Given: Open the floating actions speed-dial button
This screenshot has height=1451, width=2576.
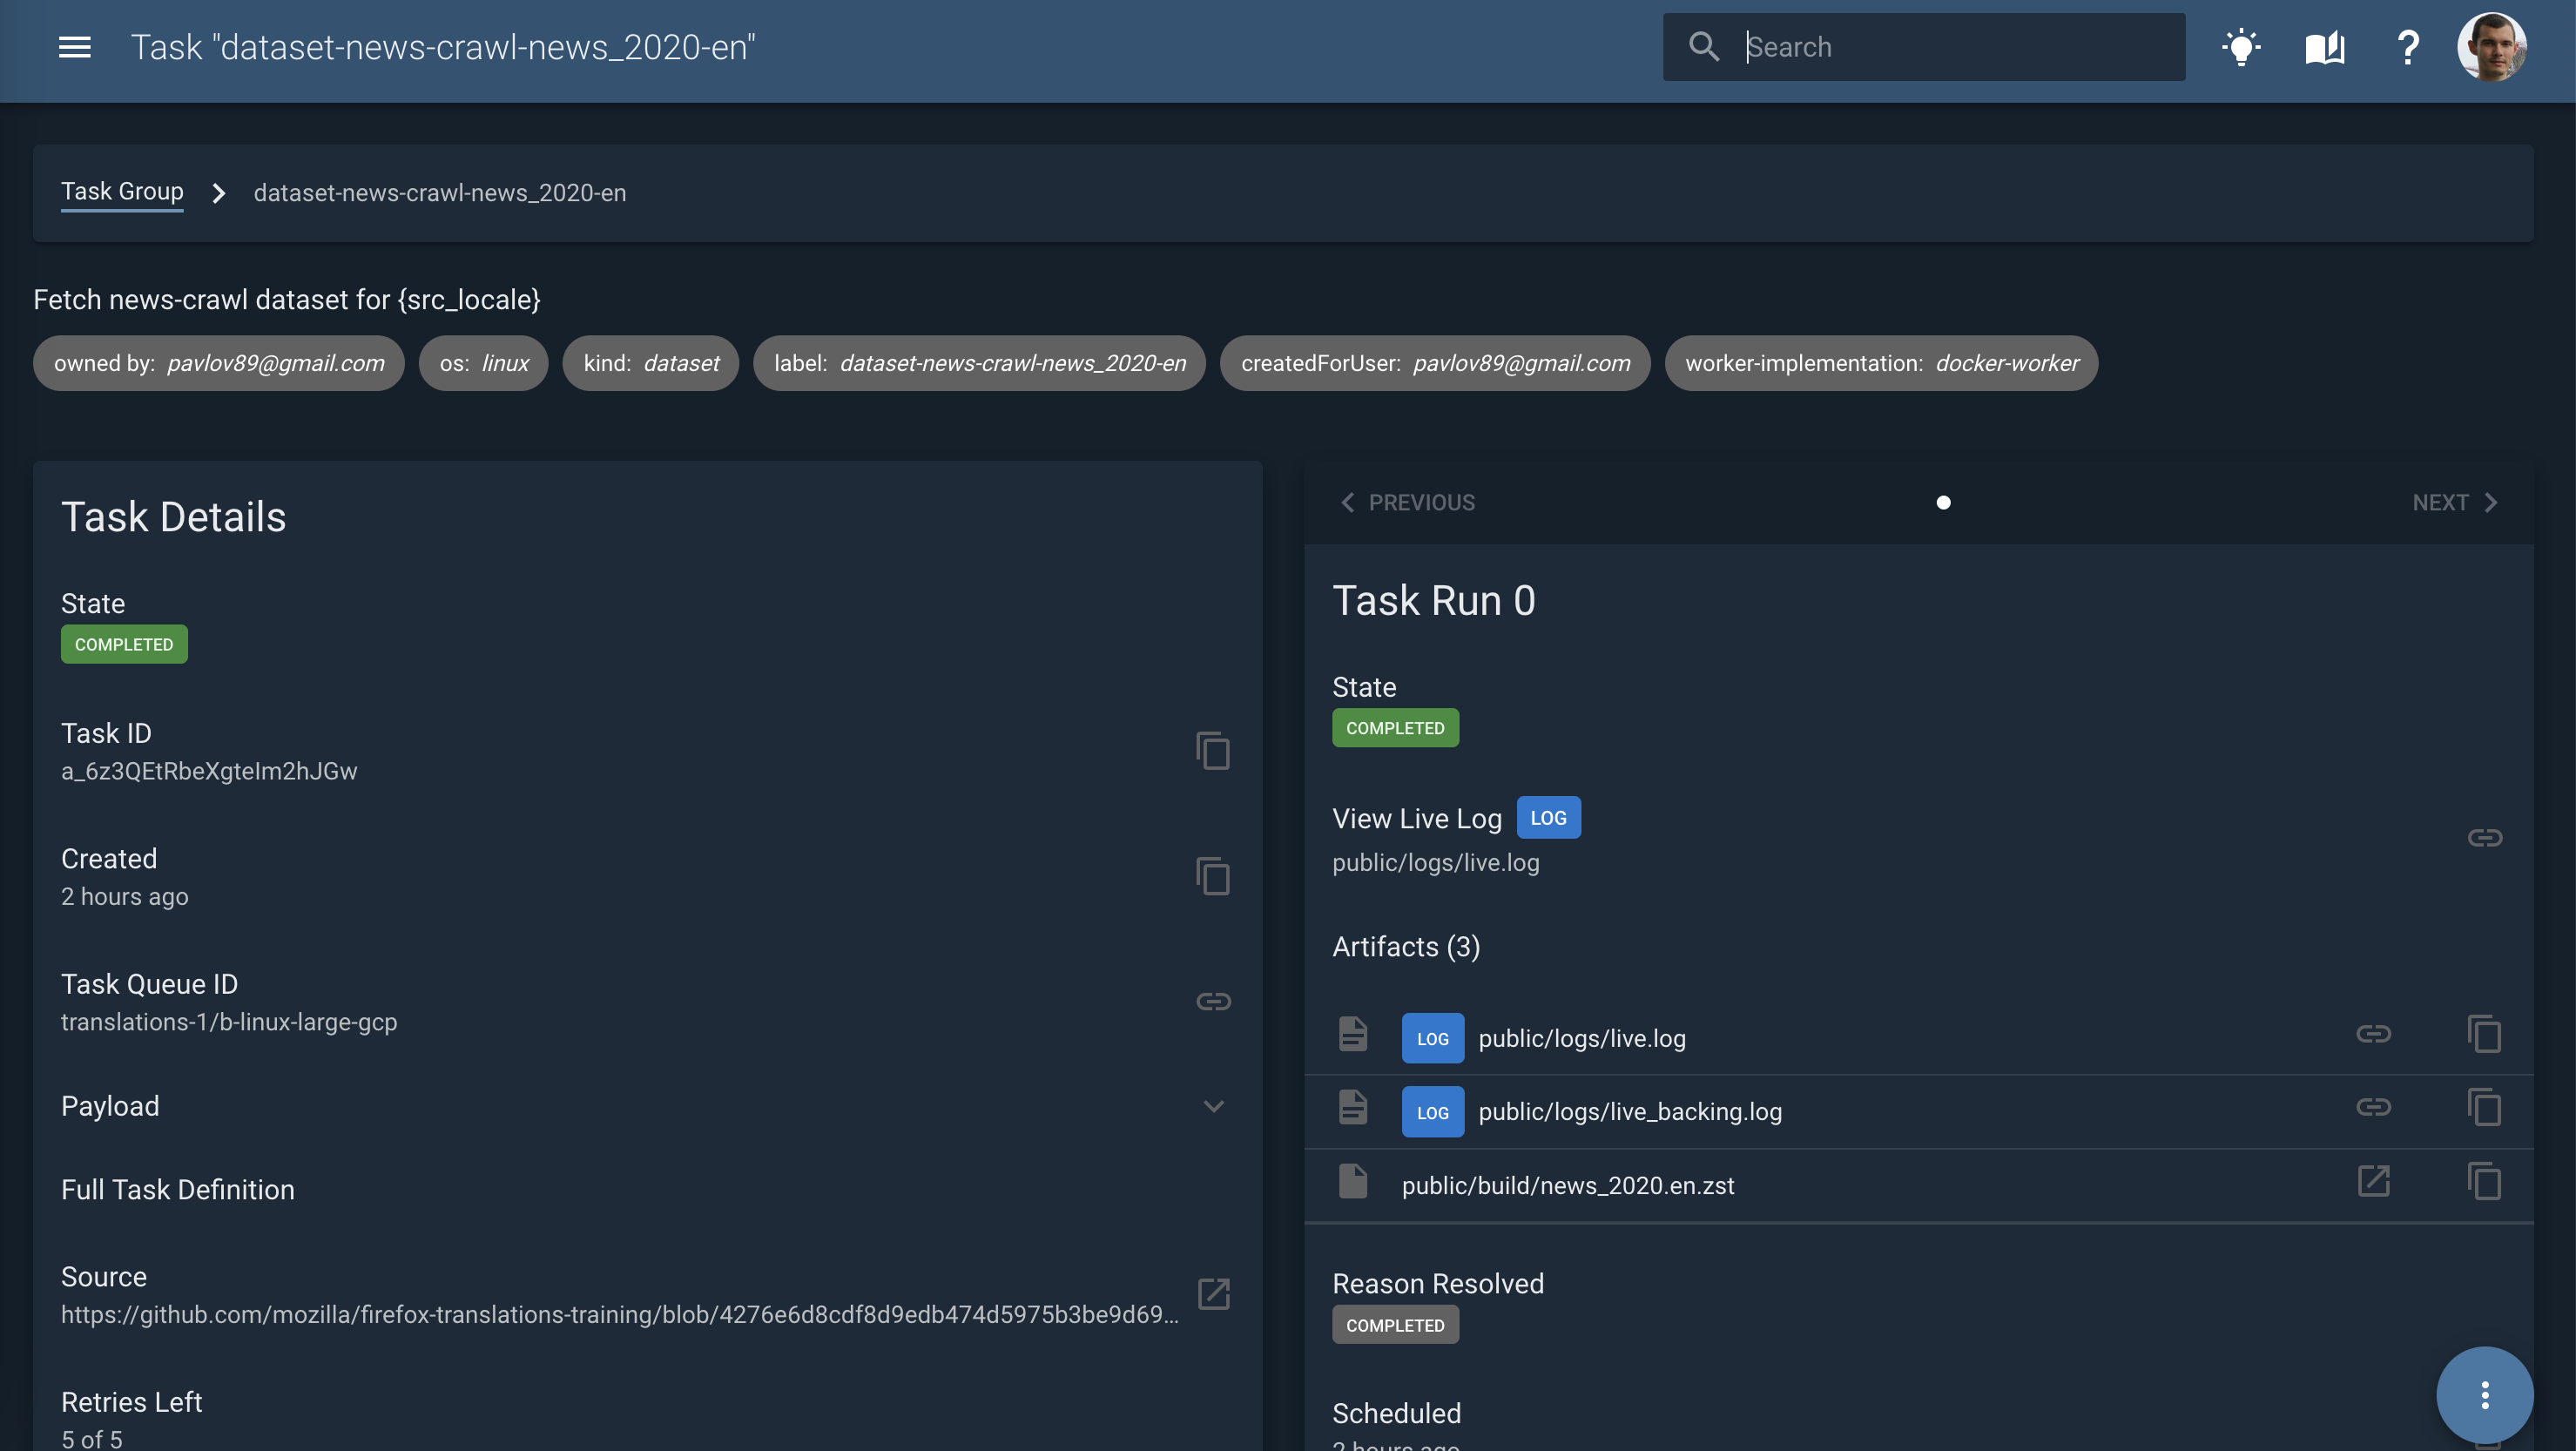Looking at the screenshot, I should 2484,1395.
